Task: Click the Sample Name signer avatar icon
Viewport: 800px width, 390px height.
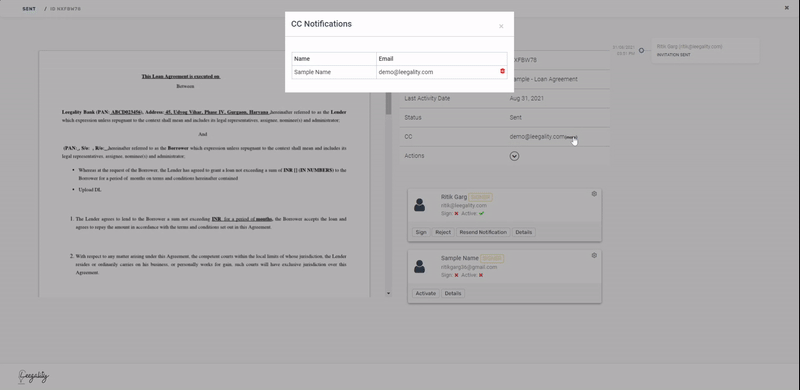Action: click(419, 266)
